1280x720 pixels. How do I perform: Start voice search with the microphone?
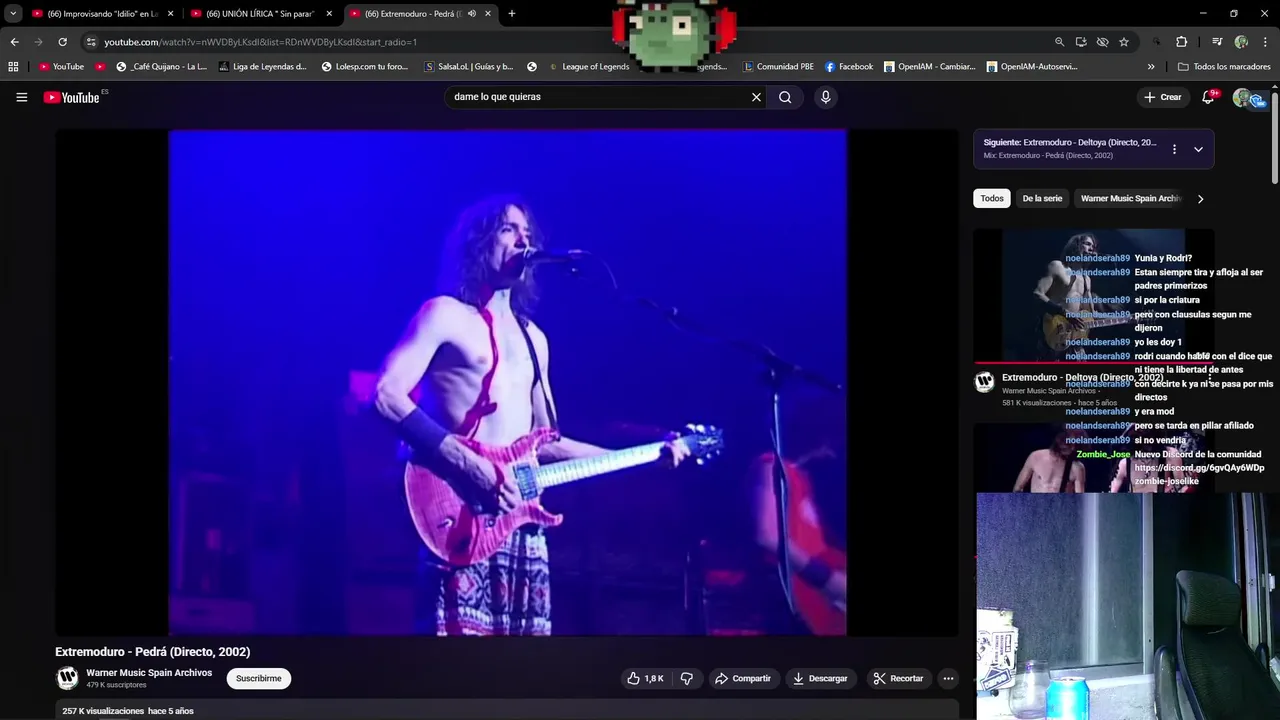tap(825, 97)
